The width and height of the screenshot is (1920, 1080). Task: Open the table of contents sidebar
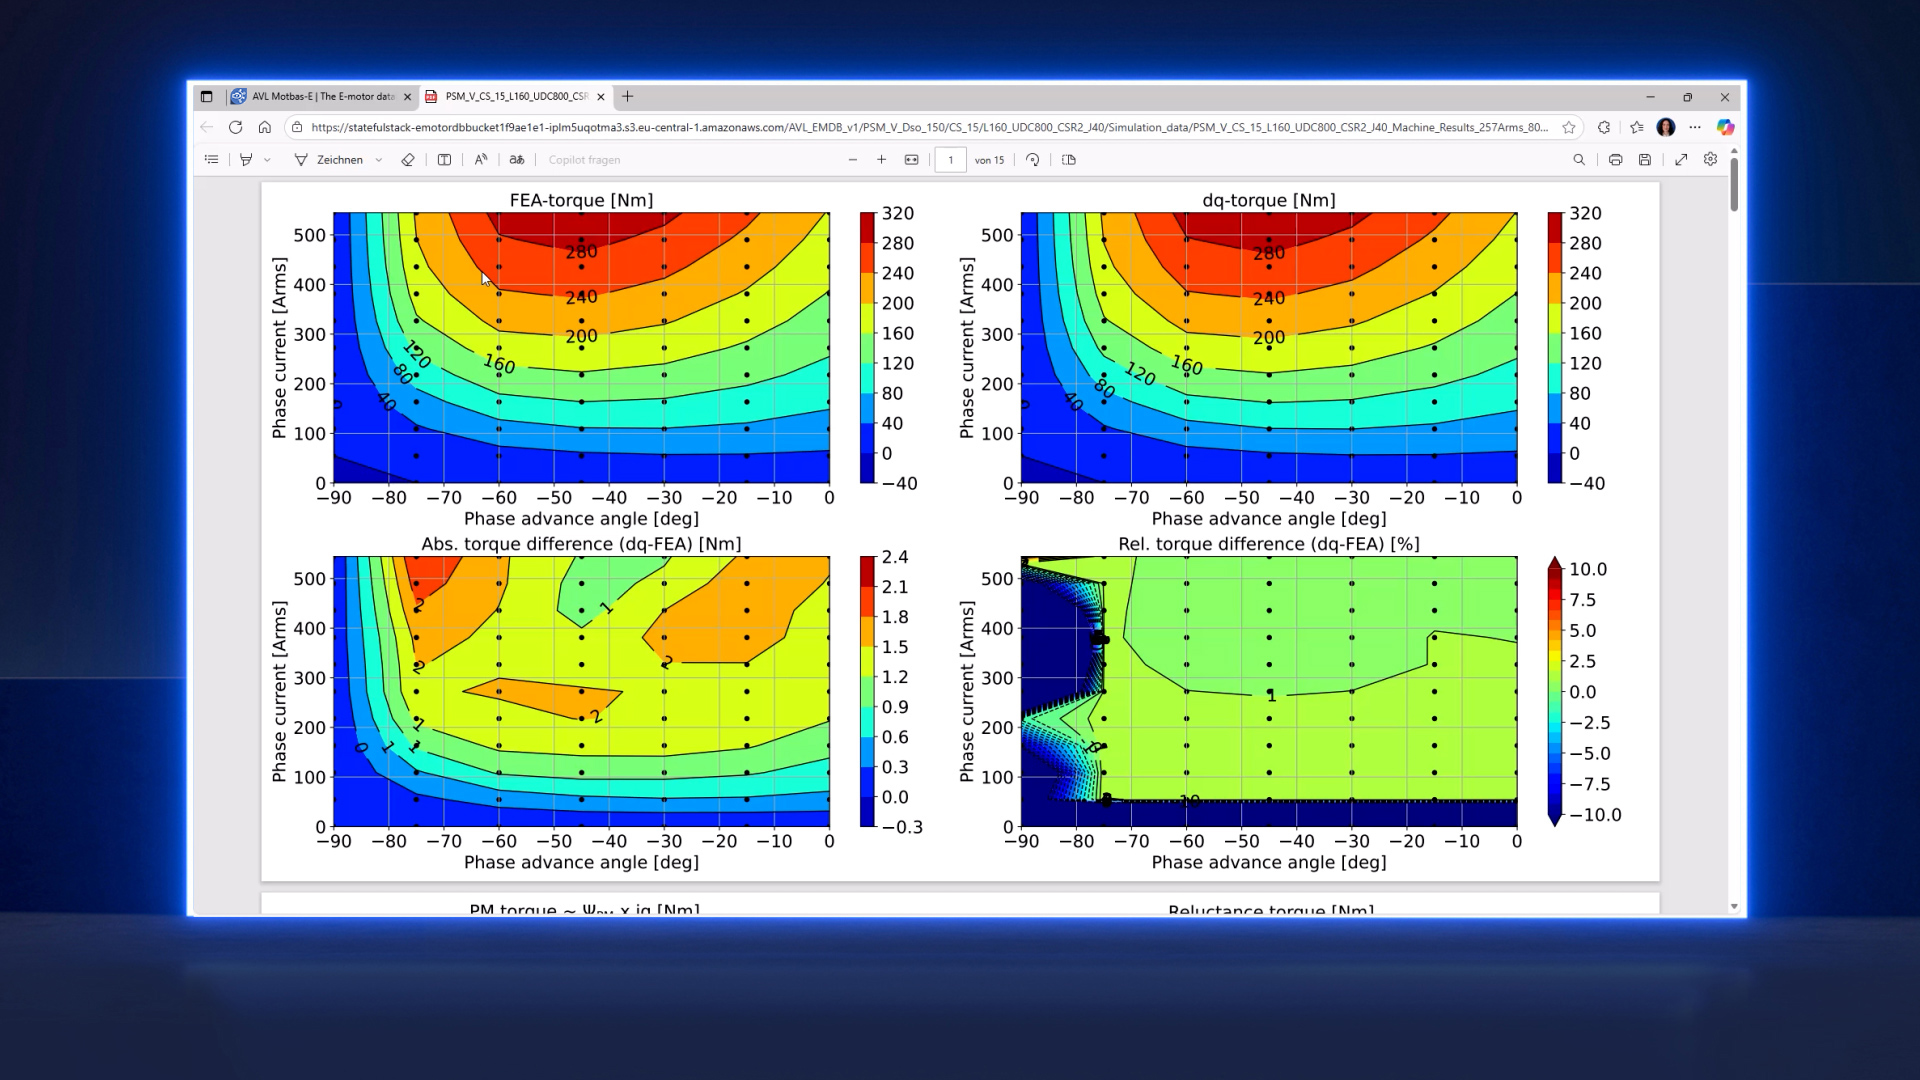pos(211,160)
